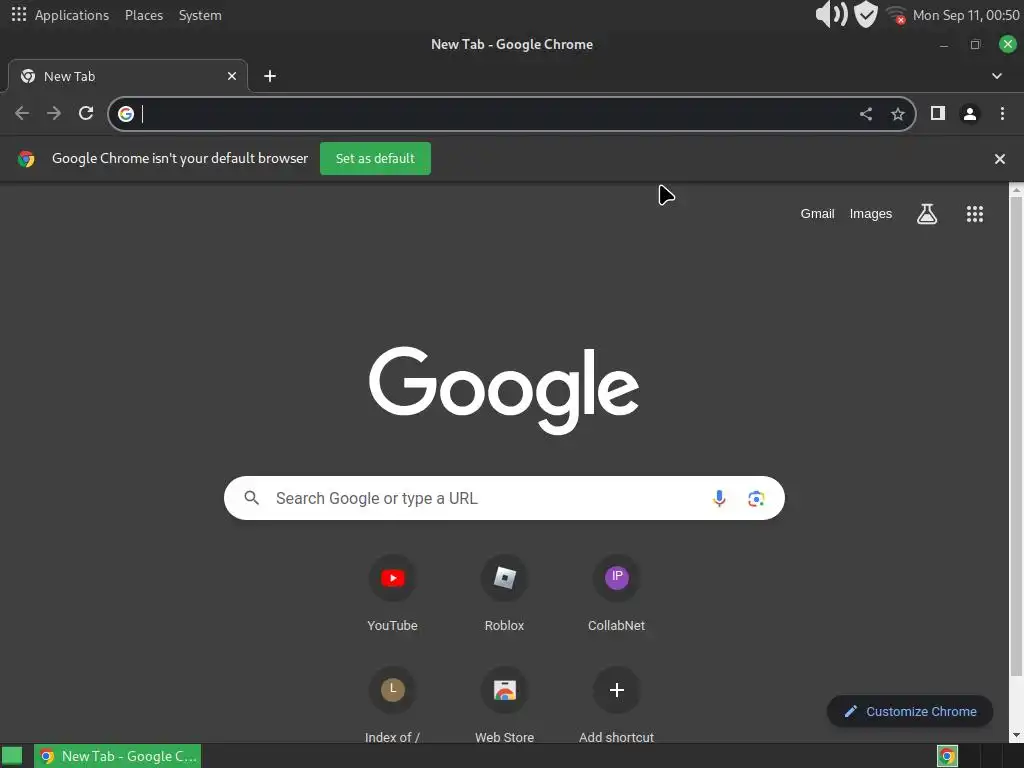The width and height of the screenshot is (1024, 768).
Task: Click Customize Chrome button
Action: 910,711
